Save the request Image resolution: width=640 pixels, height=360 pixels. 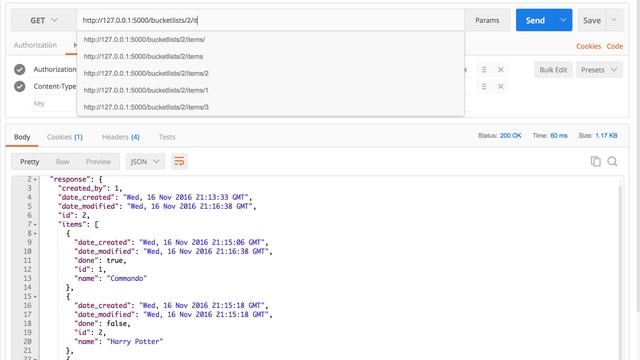click(591, 20)
